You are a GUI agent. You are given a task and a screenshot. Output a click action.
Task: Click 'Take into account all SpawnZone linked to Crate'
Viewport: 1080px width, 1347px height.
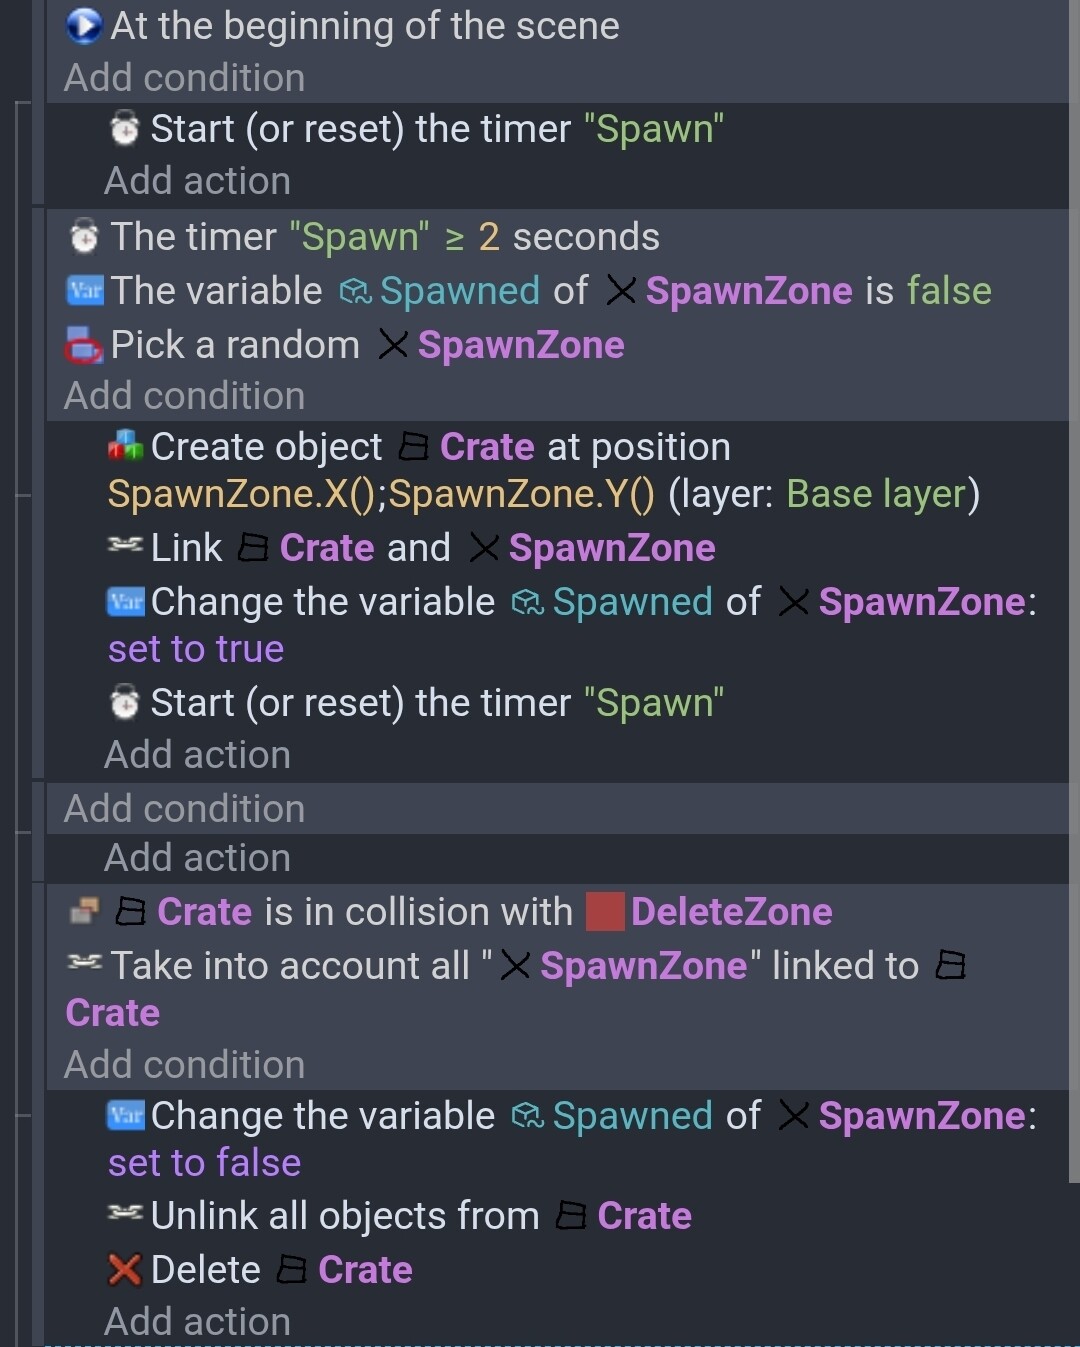click(x=515, y=989)
